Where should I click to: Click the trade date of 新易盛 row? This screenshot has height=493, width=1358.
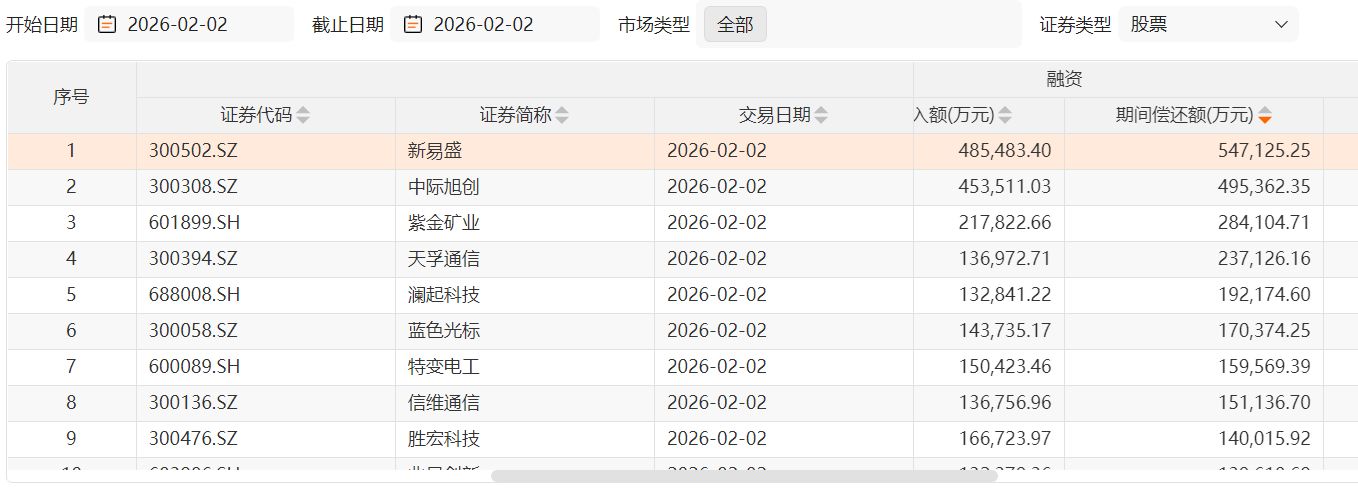tap(717, 152)
